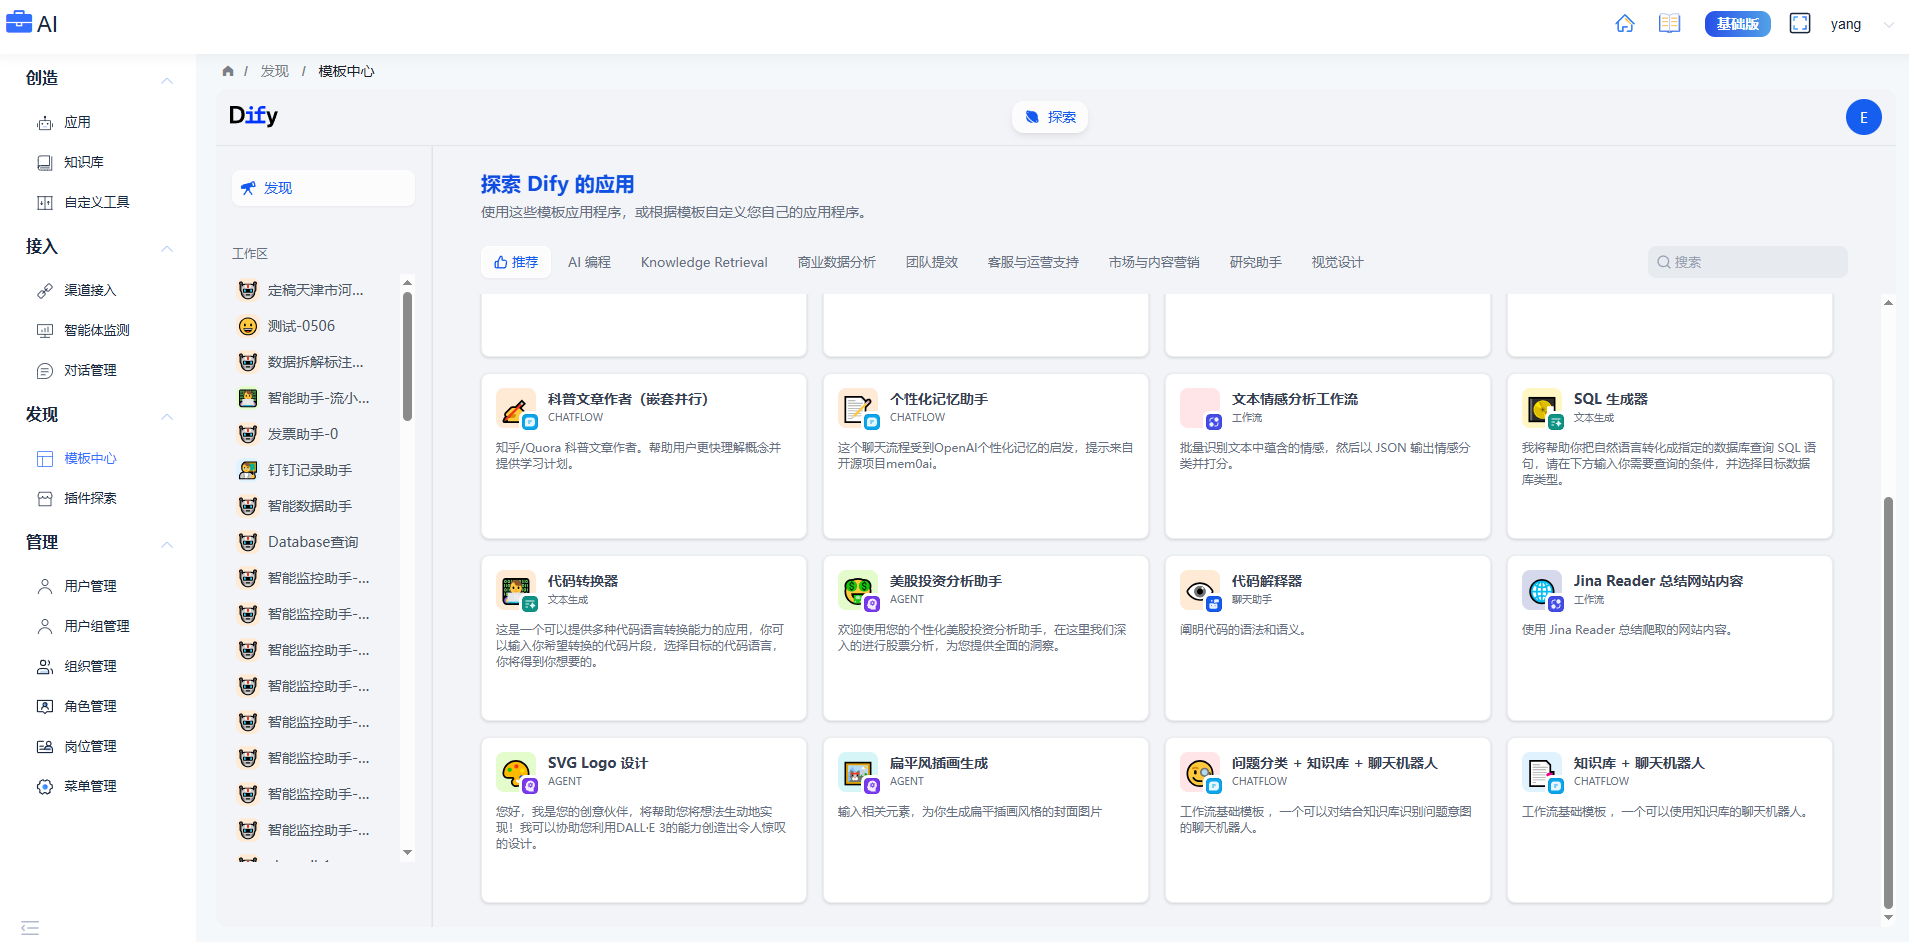
Task: Collapse the 接入 sidebar section
Action: [167, 248]
